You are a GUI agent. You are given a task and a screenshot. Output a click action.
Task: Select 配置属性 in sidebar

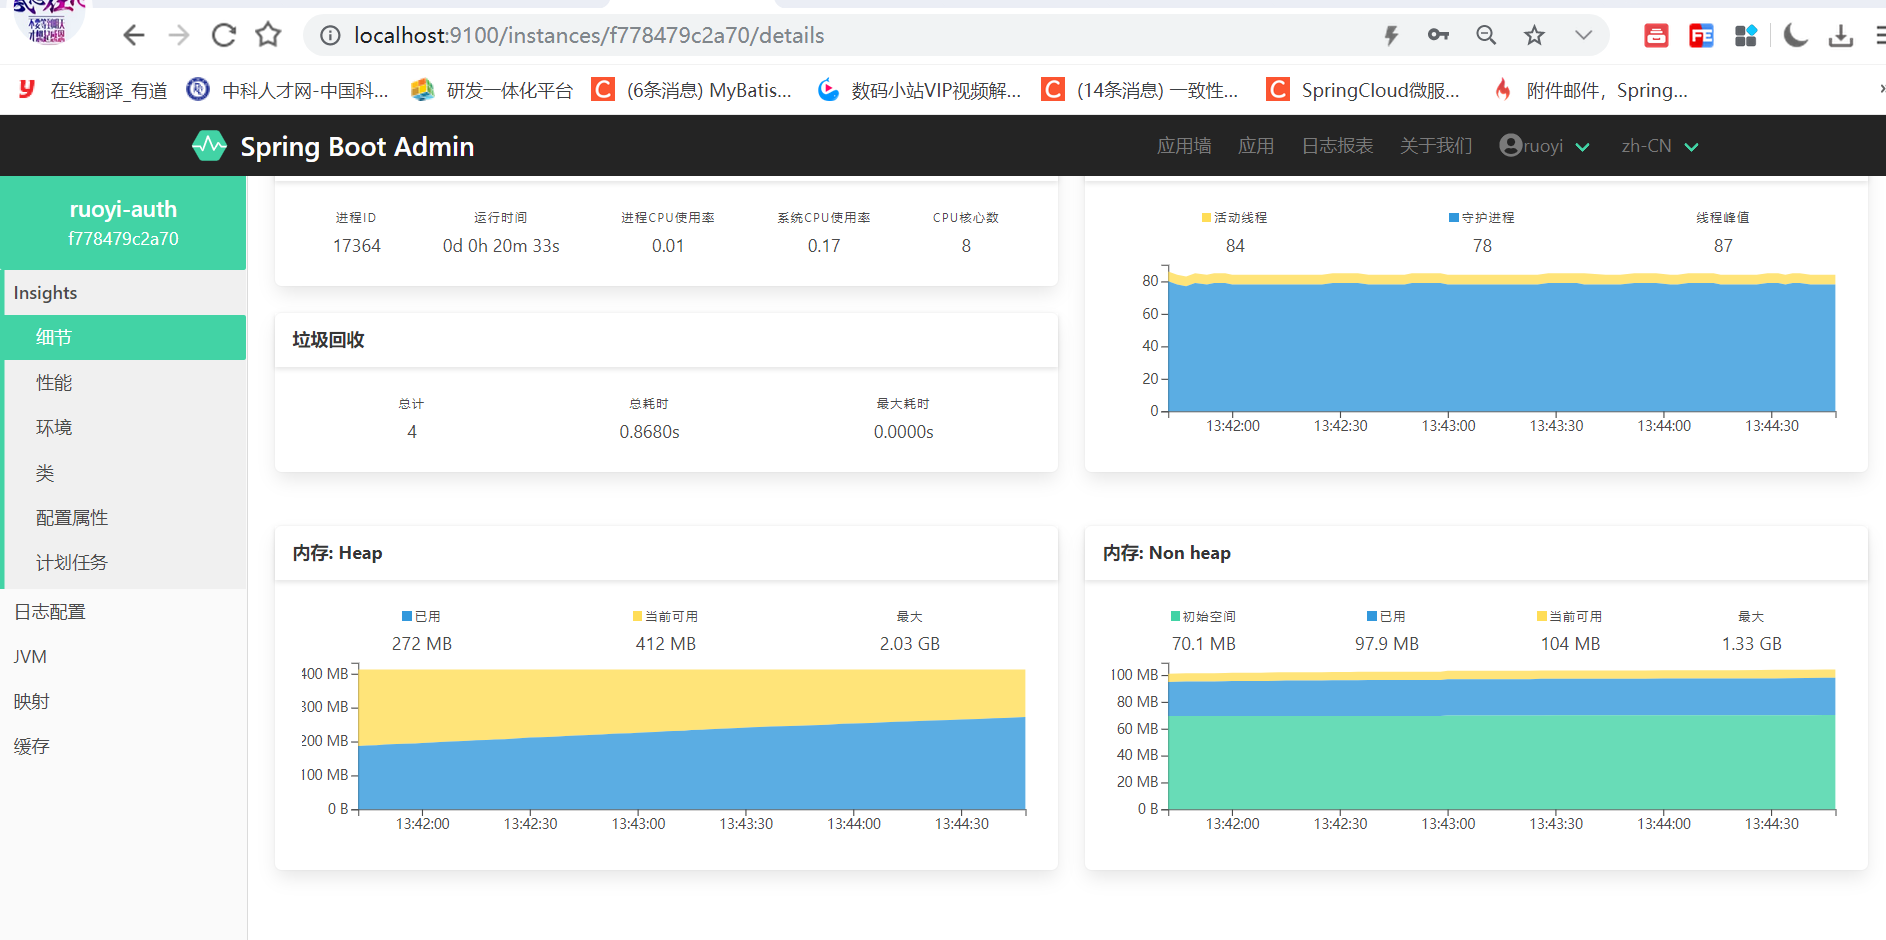(125, 518)
